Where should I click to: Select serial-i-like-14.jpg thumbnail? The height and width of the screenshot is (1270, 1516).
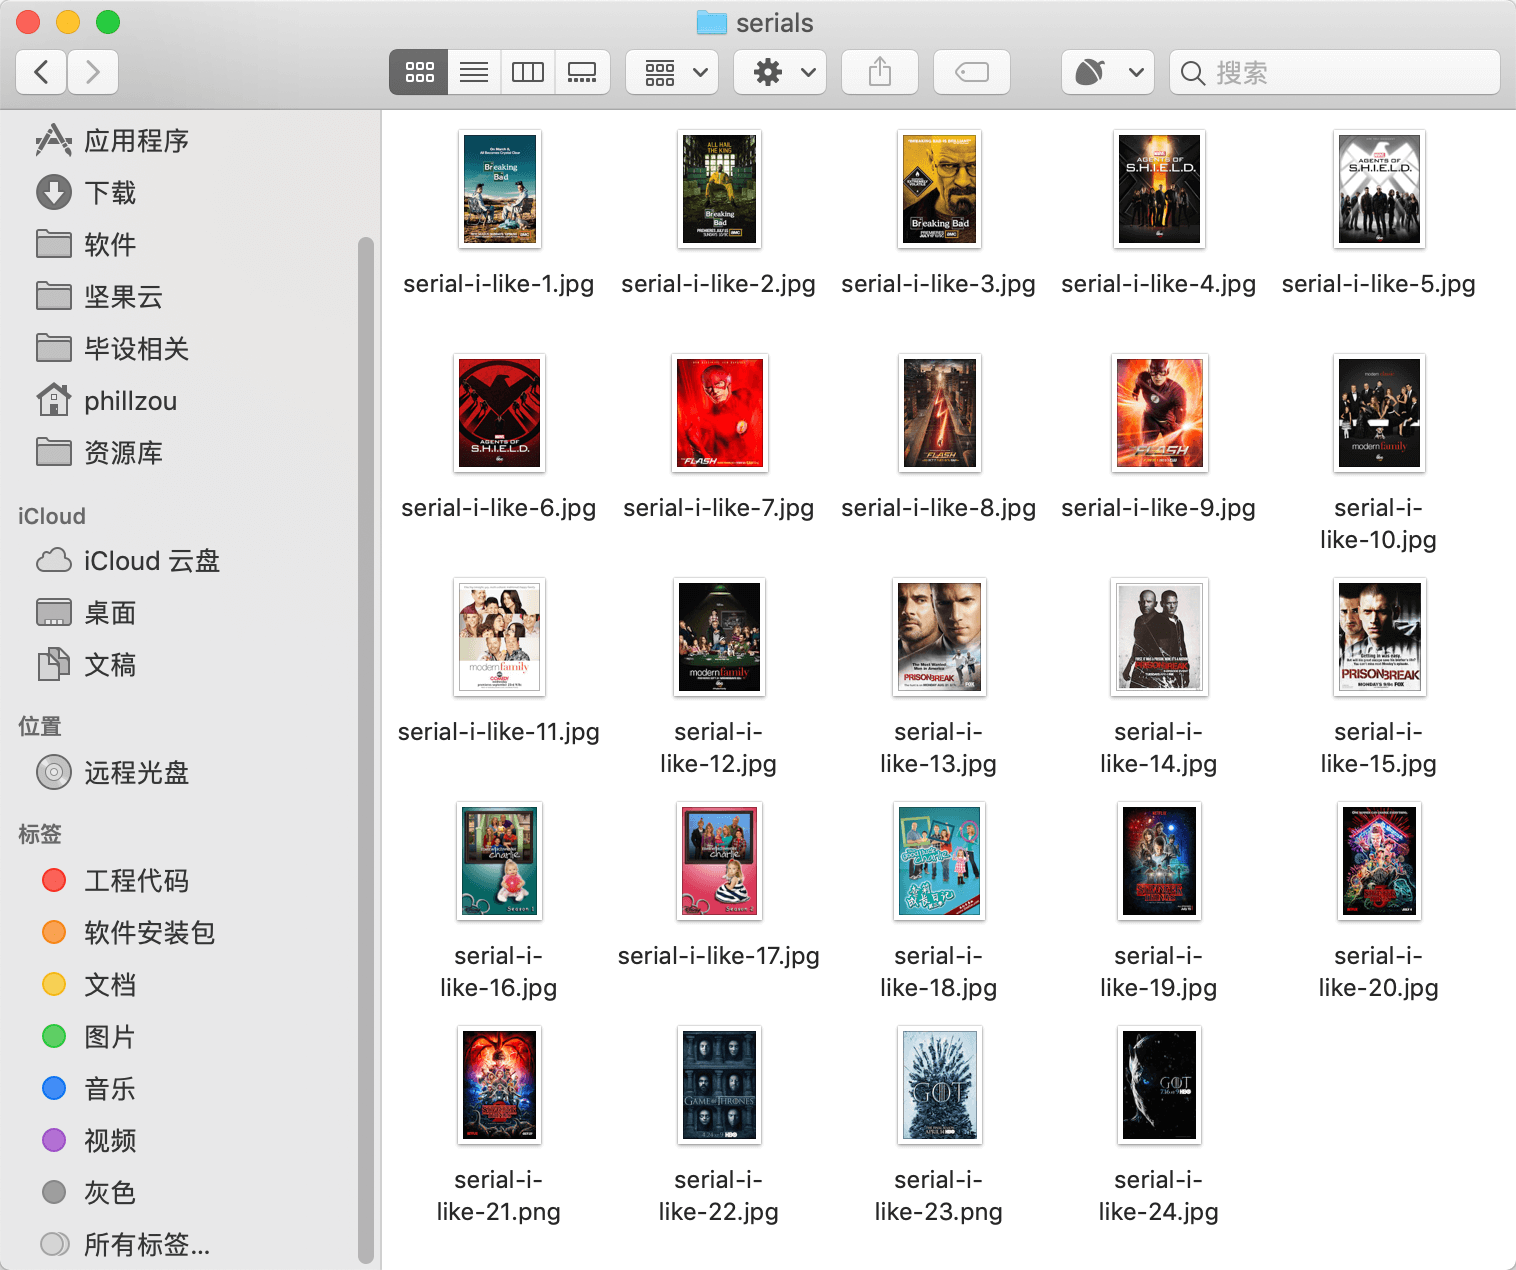point(1159,637)
